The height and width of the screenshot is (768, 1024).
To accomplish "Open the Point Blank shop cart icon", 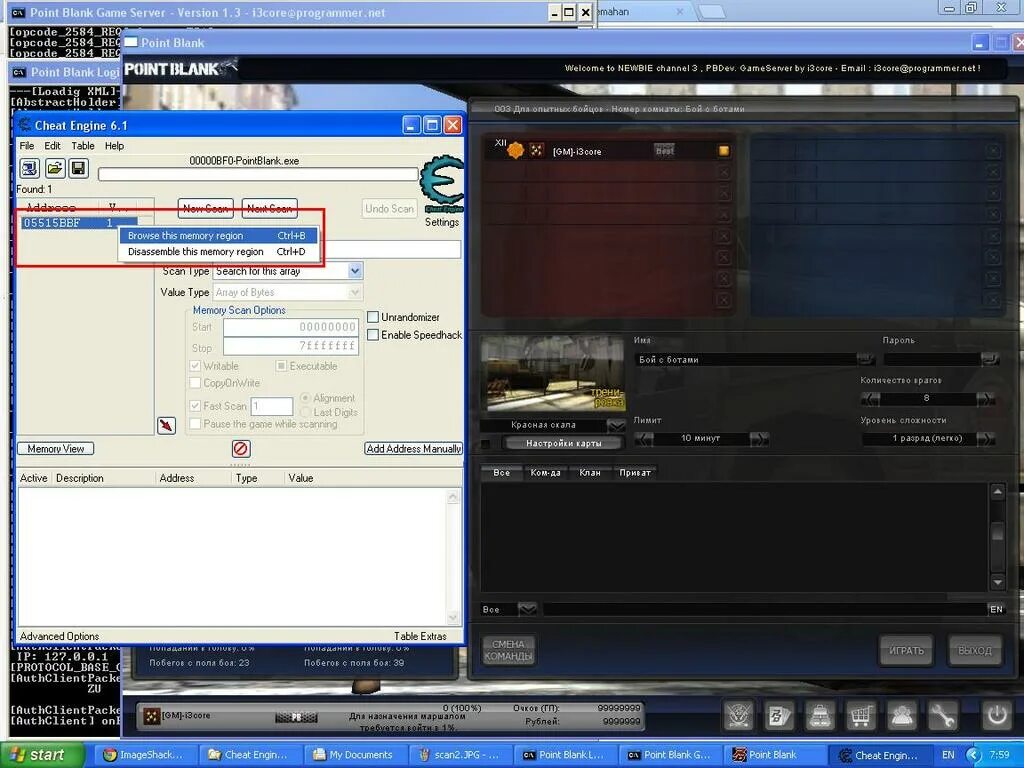I will (x=861, y=716).
